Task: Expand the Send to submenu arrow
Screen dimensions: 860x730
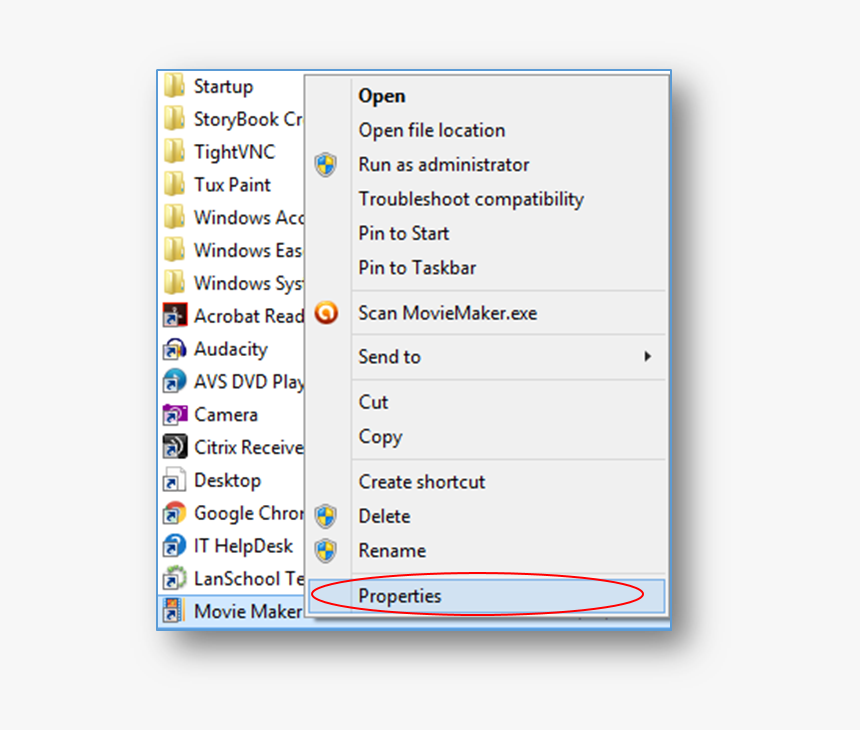Action: [x=648, y=356]
